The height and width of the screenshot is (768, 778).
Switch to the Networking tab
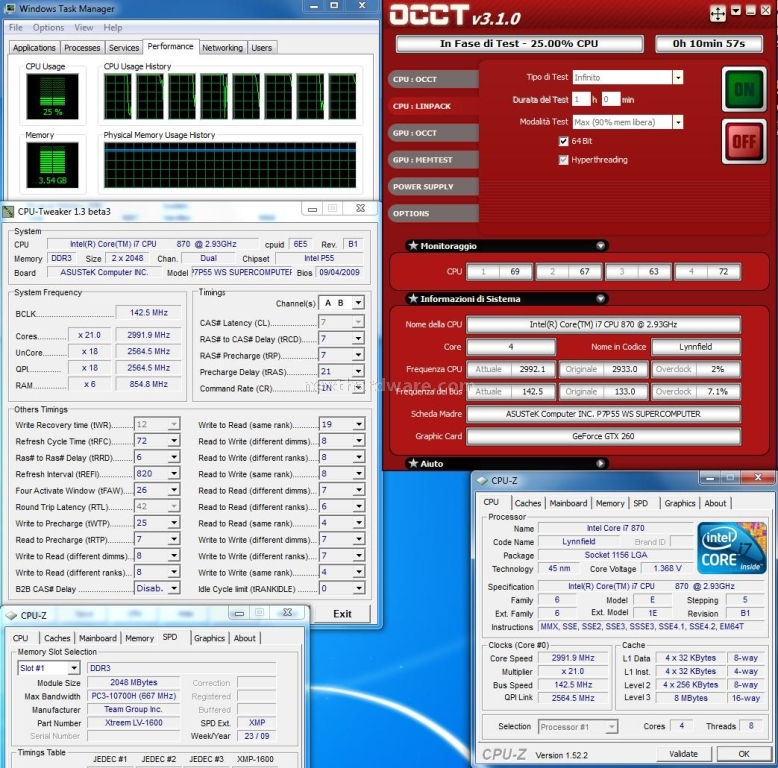point(222,48)
